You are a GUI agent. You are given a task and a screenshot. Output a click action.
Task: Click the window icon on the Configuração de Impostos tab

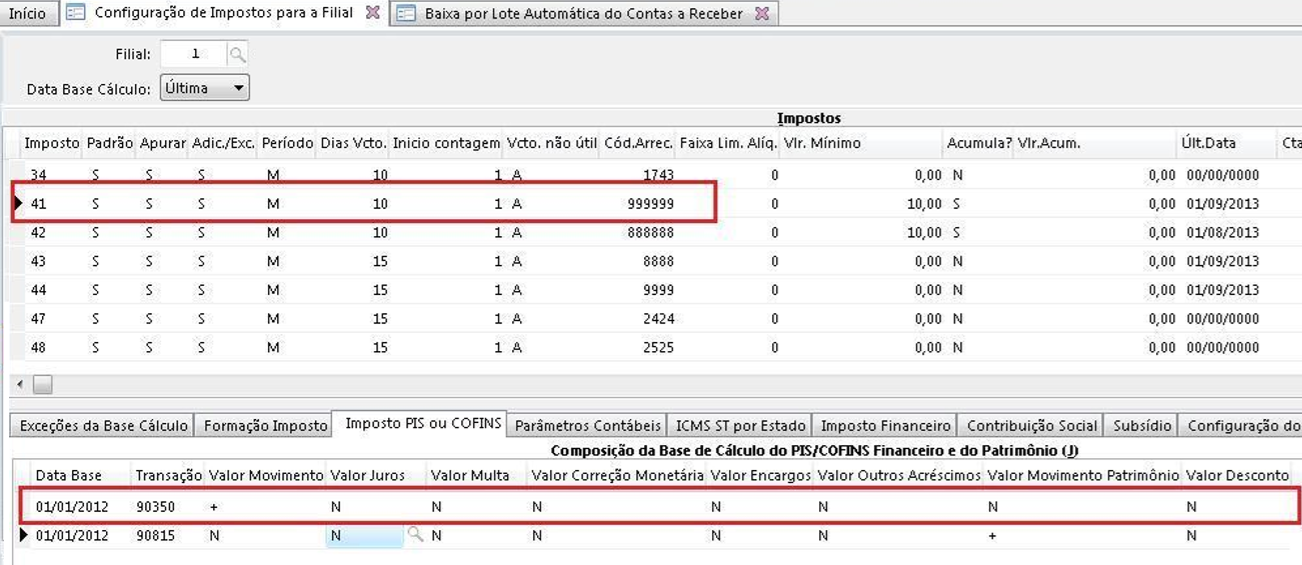pos(75,13)
